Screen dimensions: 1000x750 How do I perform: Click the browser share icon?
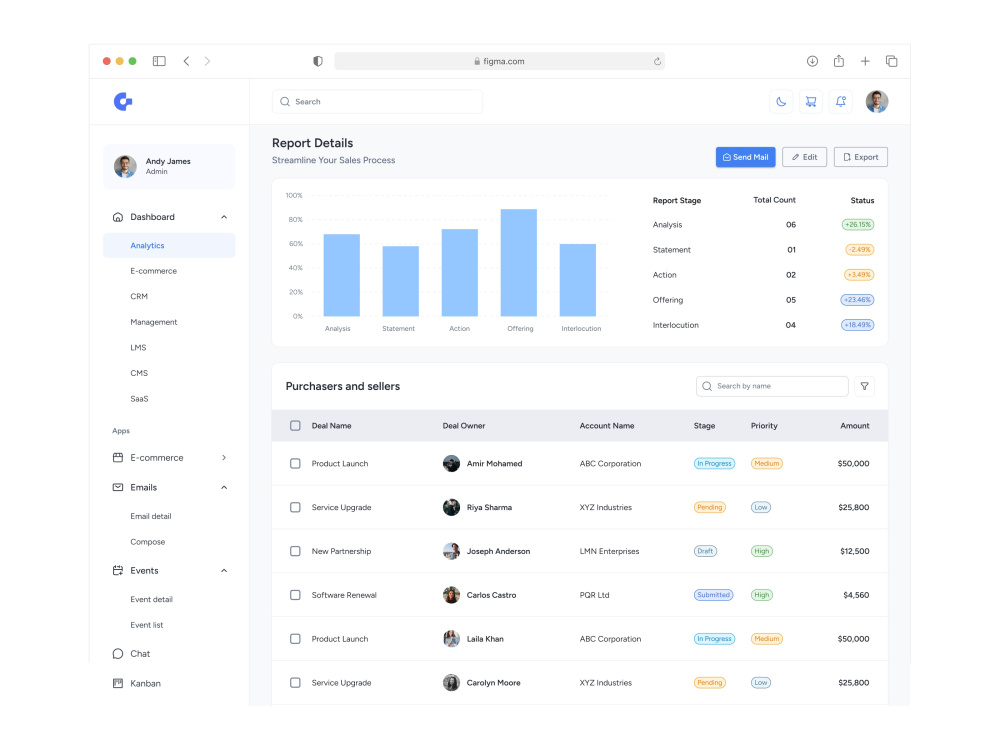[839, 61]
